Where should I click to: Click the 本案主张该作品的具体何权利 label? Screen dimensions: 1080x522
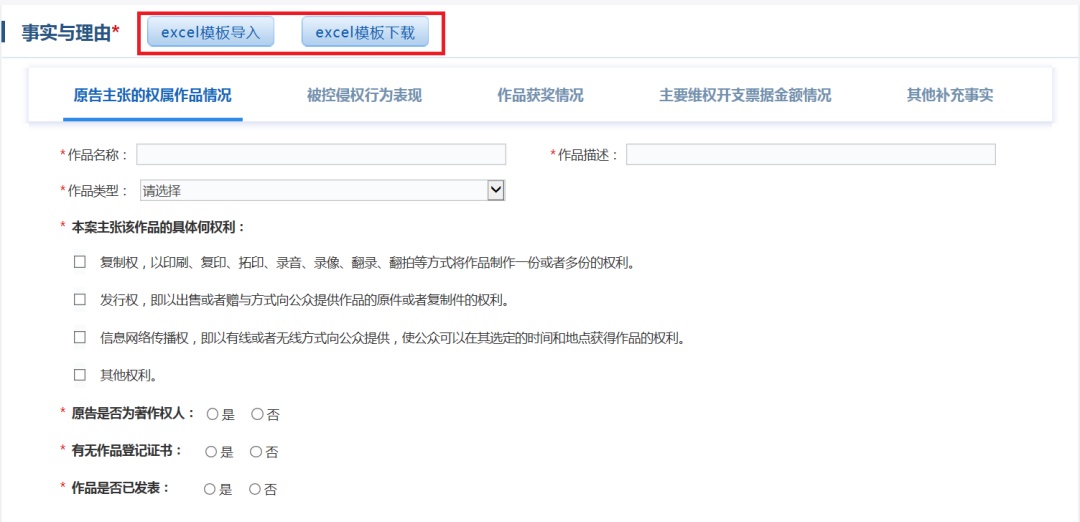pyautogui.click(x=158, y=227)
